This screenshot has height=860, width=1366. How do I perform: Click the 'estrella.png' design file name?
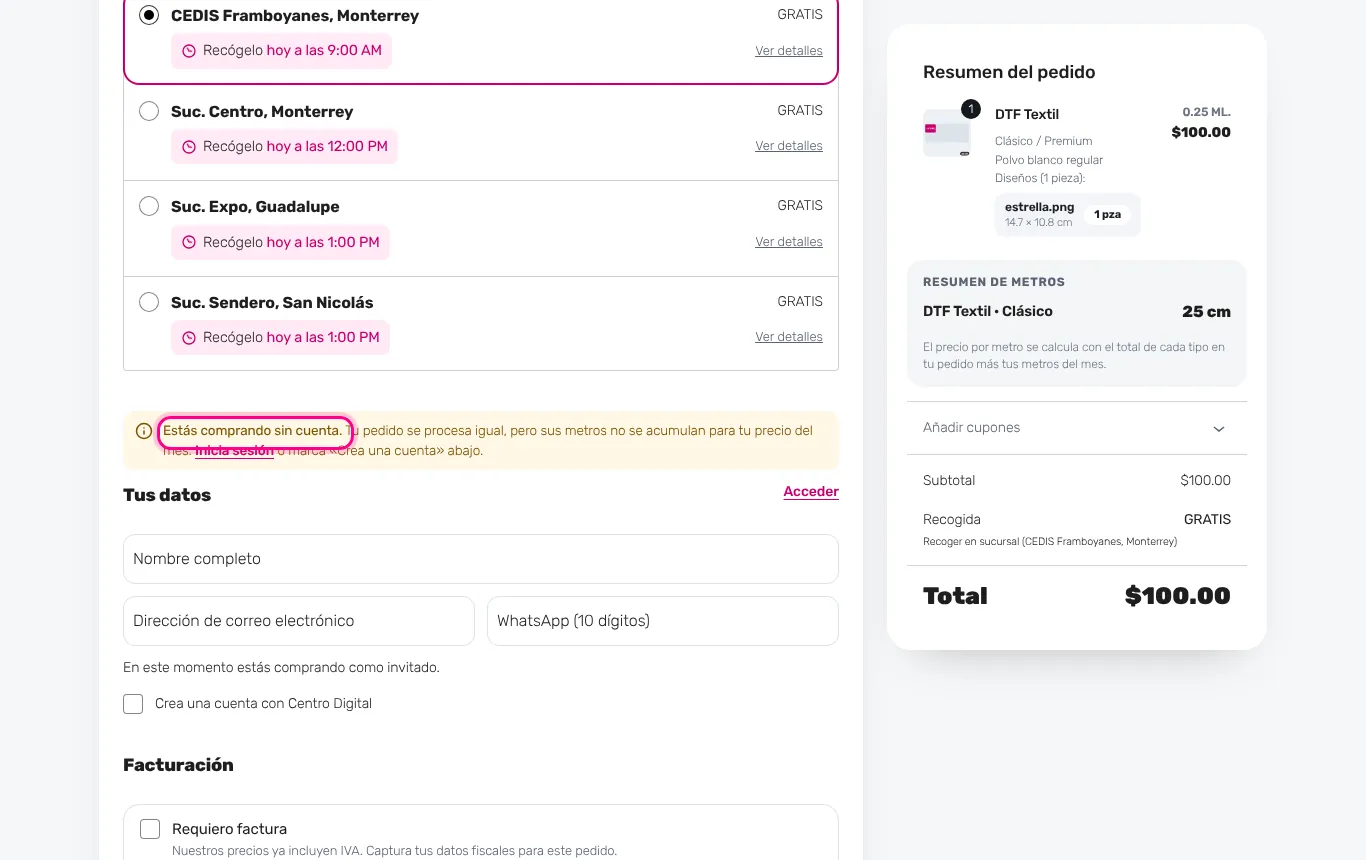(1040, 207)
